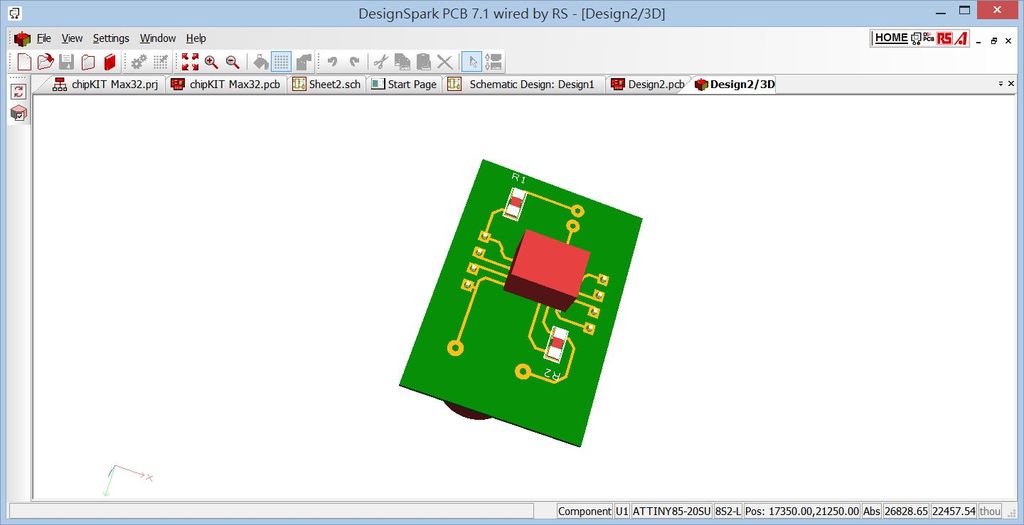Open the Help menu
Image resolution: width=1024 pixels, height=525 pixels.
click(x=196, y=39)
